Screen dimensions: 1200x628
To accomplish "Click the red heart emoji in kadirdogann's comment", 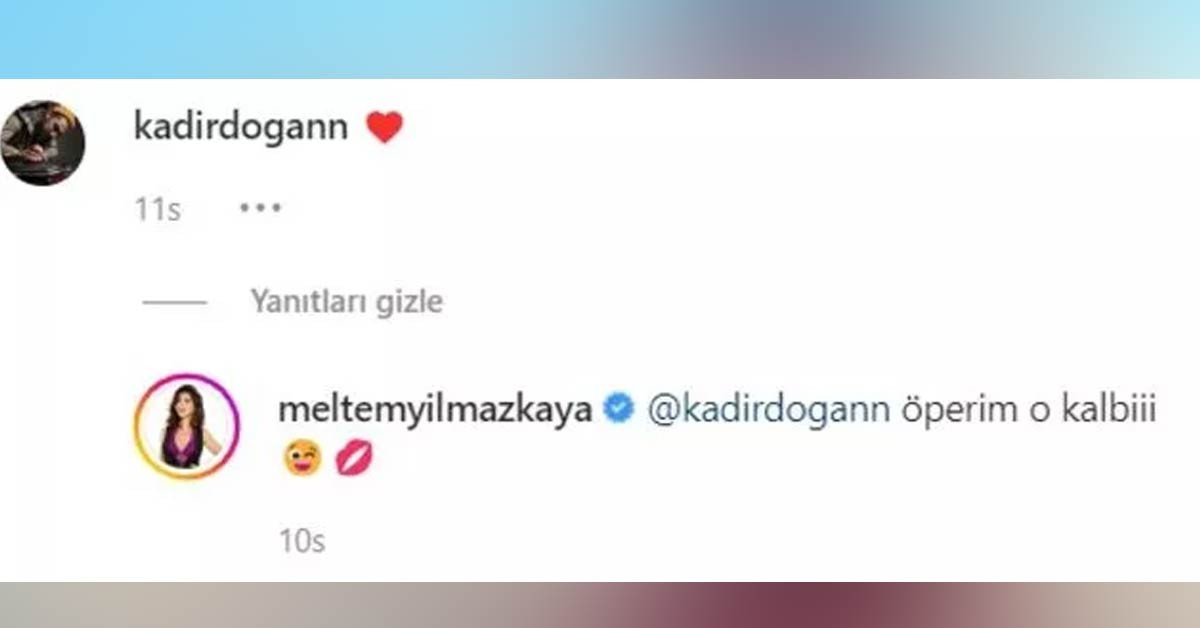I will (384, 128).
